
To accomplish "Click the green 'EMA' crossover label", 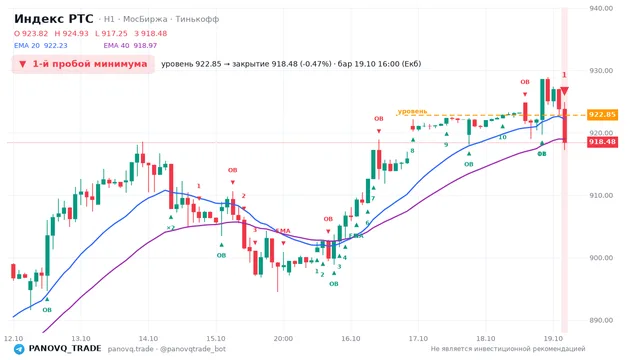I will coord(356,236).
